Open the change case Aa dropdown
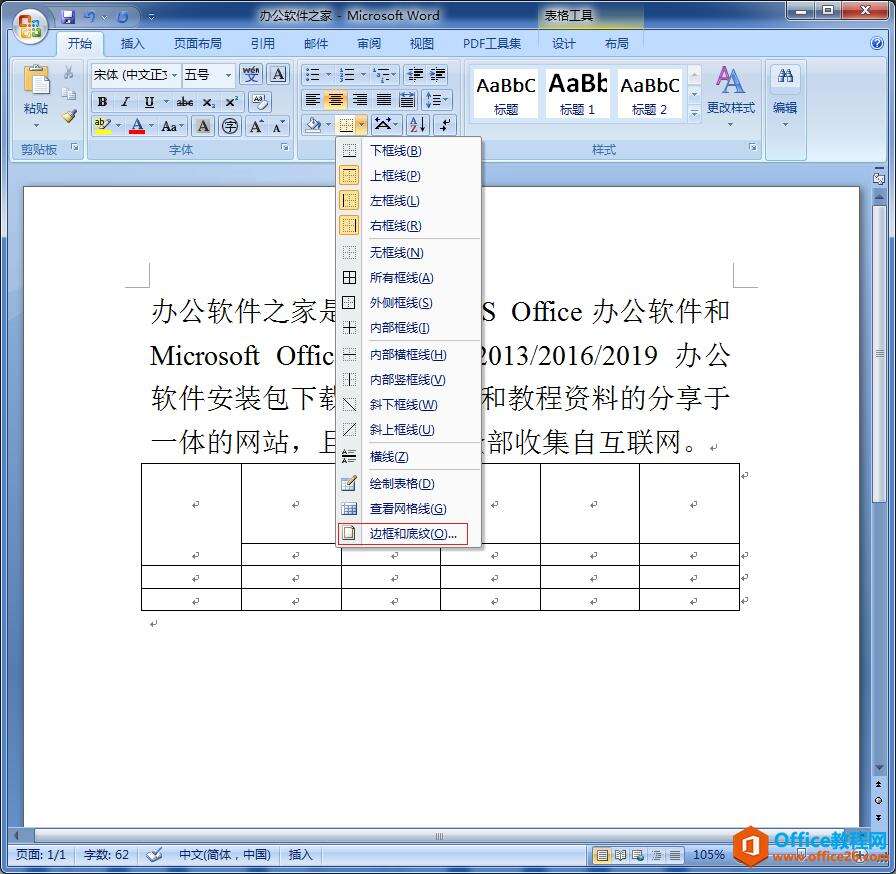 coord(171,126)
